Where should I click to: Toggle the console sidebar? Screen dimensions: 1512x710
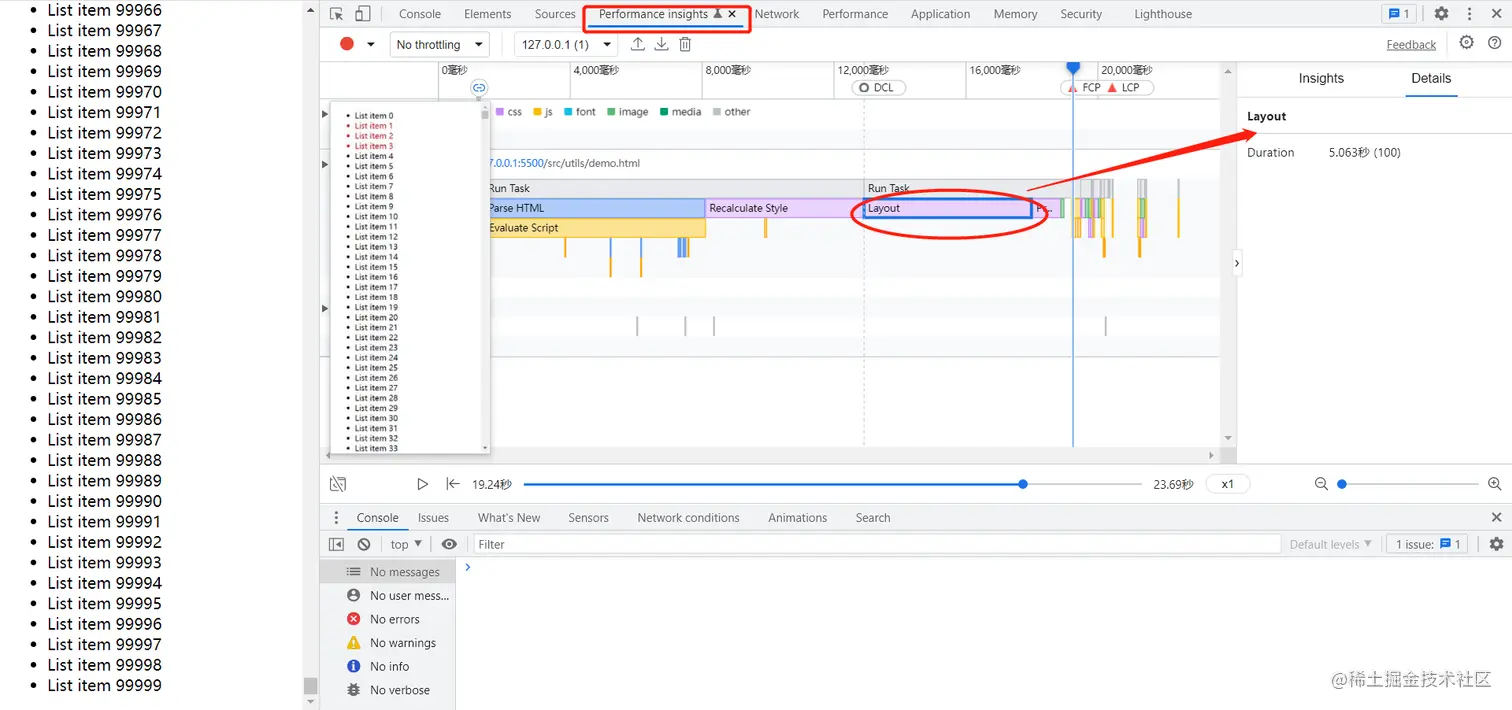tap(337, 544)
